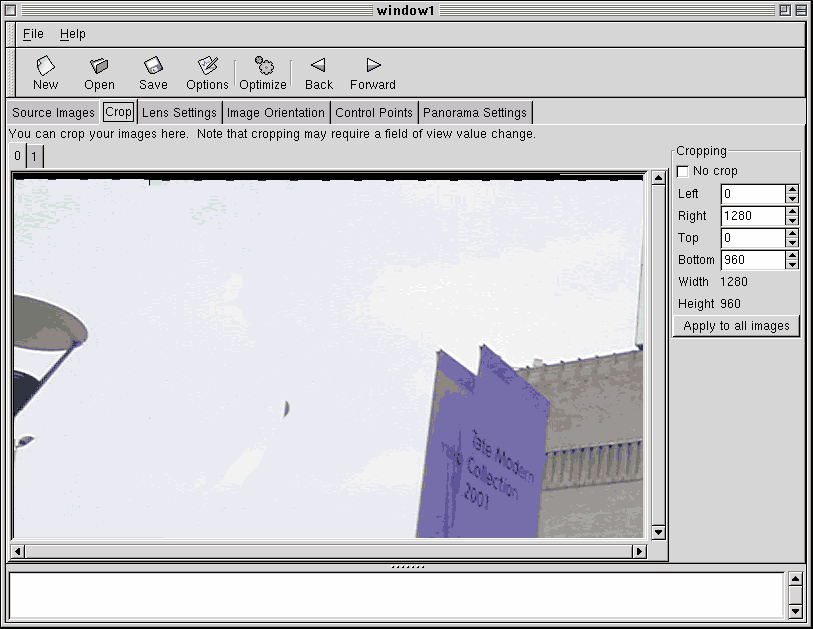This screenshot has width=813, height=629.
Task: Increase the Right crop value with its up stepper
Action: pos(791,211)
